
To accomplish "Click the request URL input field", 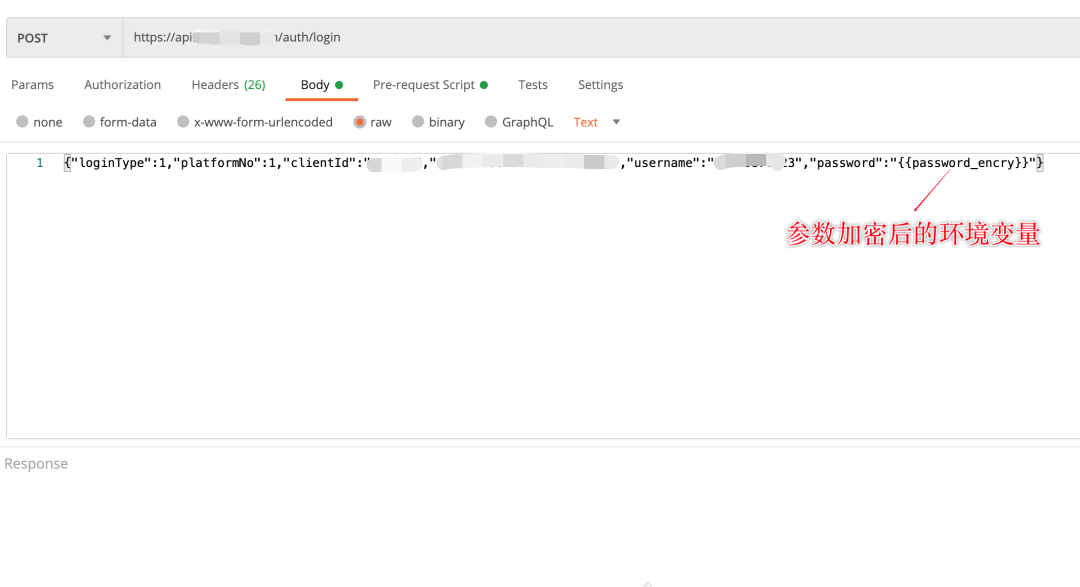I will (600, 38).
